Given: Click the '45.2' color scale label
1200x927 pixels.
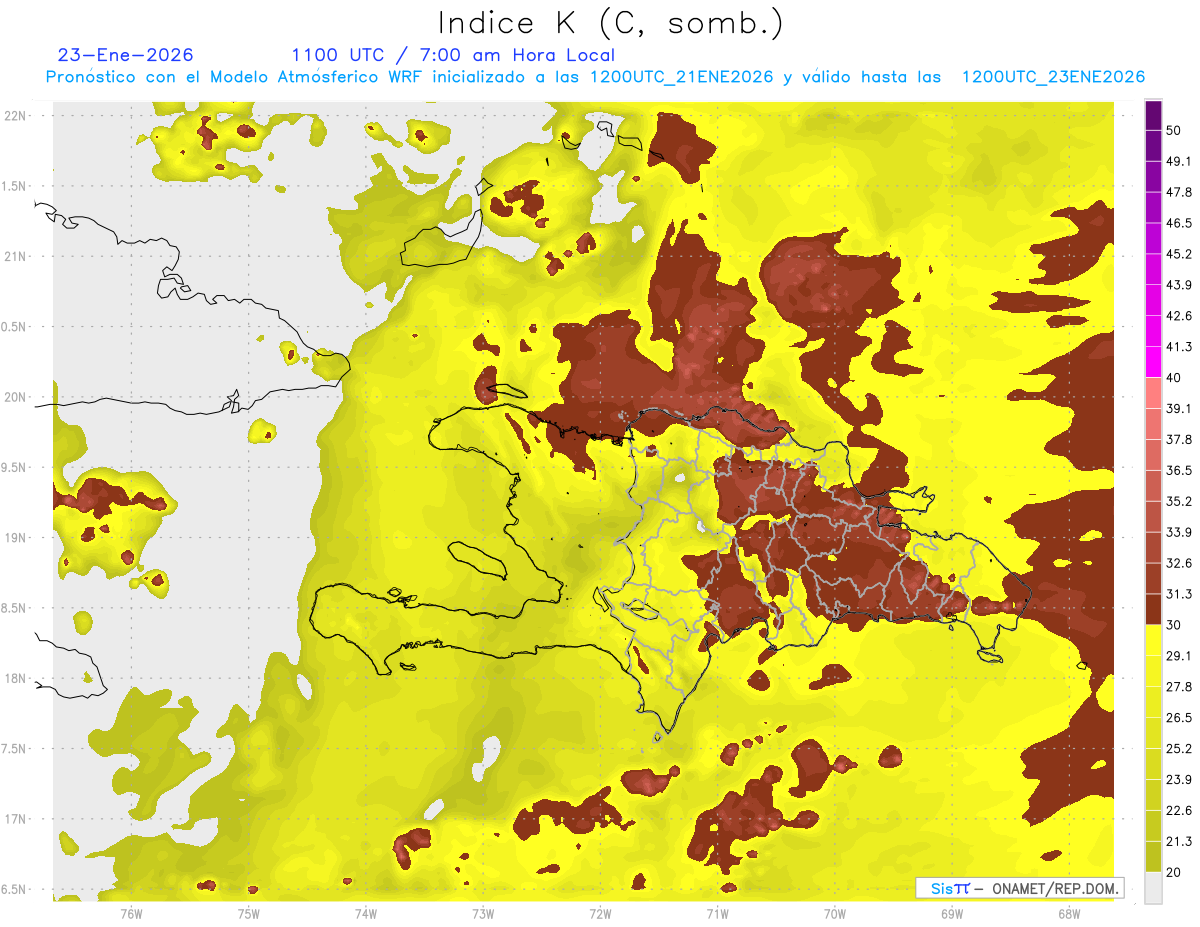Looking at the screenshot, I should pyautogui.click(x=1179, y=254).
